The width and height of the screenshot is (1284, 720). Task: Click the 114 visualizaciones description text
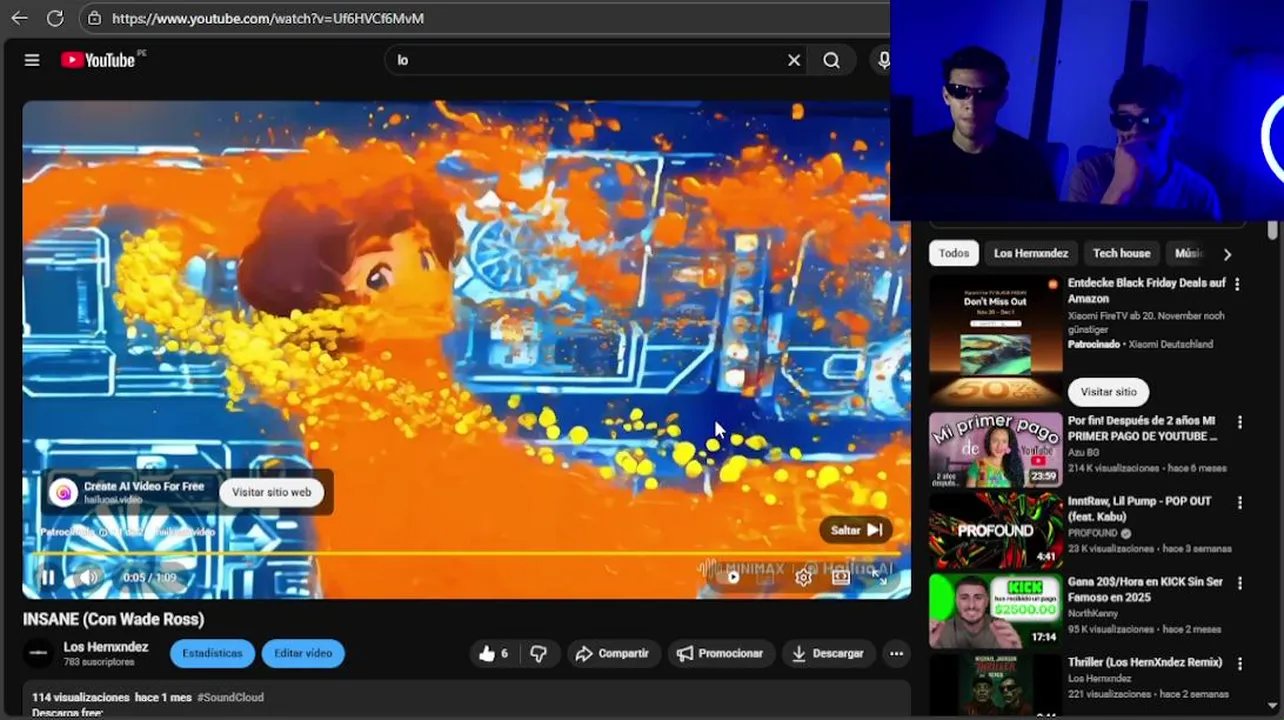(x=80, y=697)
